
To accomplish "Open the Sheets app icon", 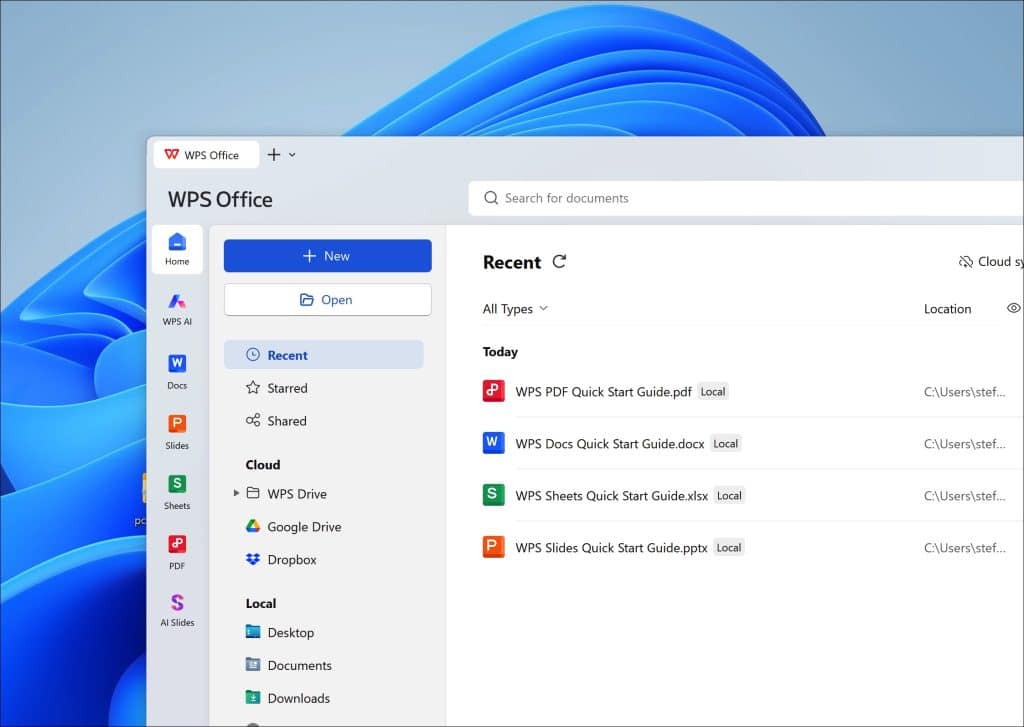I will point(177,487).
